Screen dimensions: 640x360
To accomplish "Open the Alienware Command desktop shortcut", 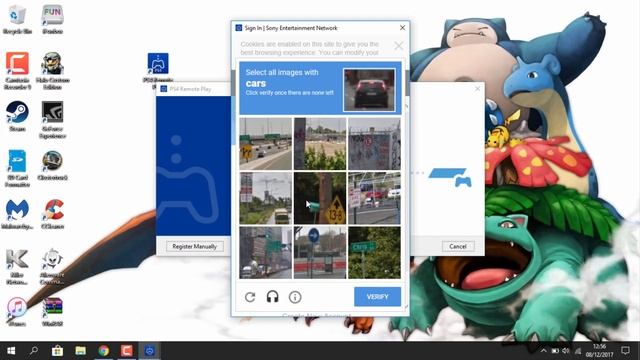I will 52,266.
